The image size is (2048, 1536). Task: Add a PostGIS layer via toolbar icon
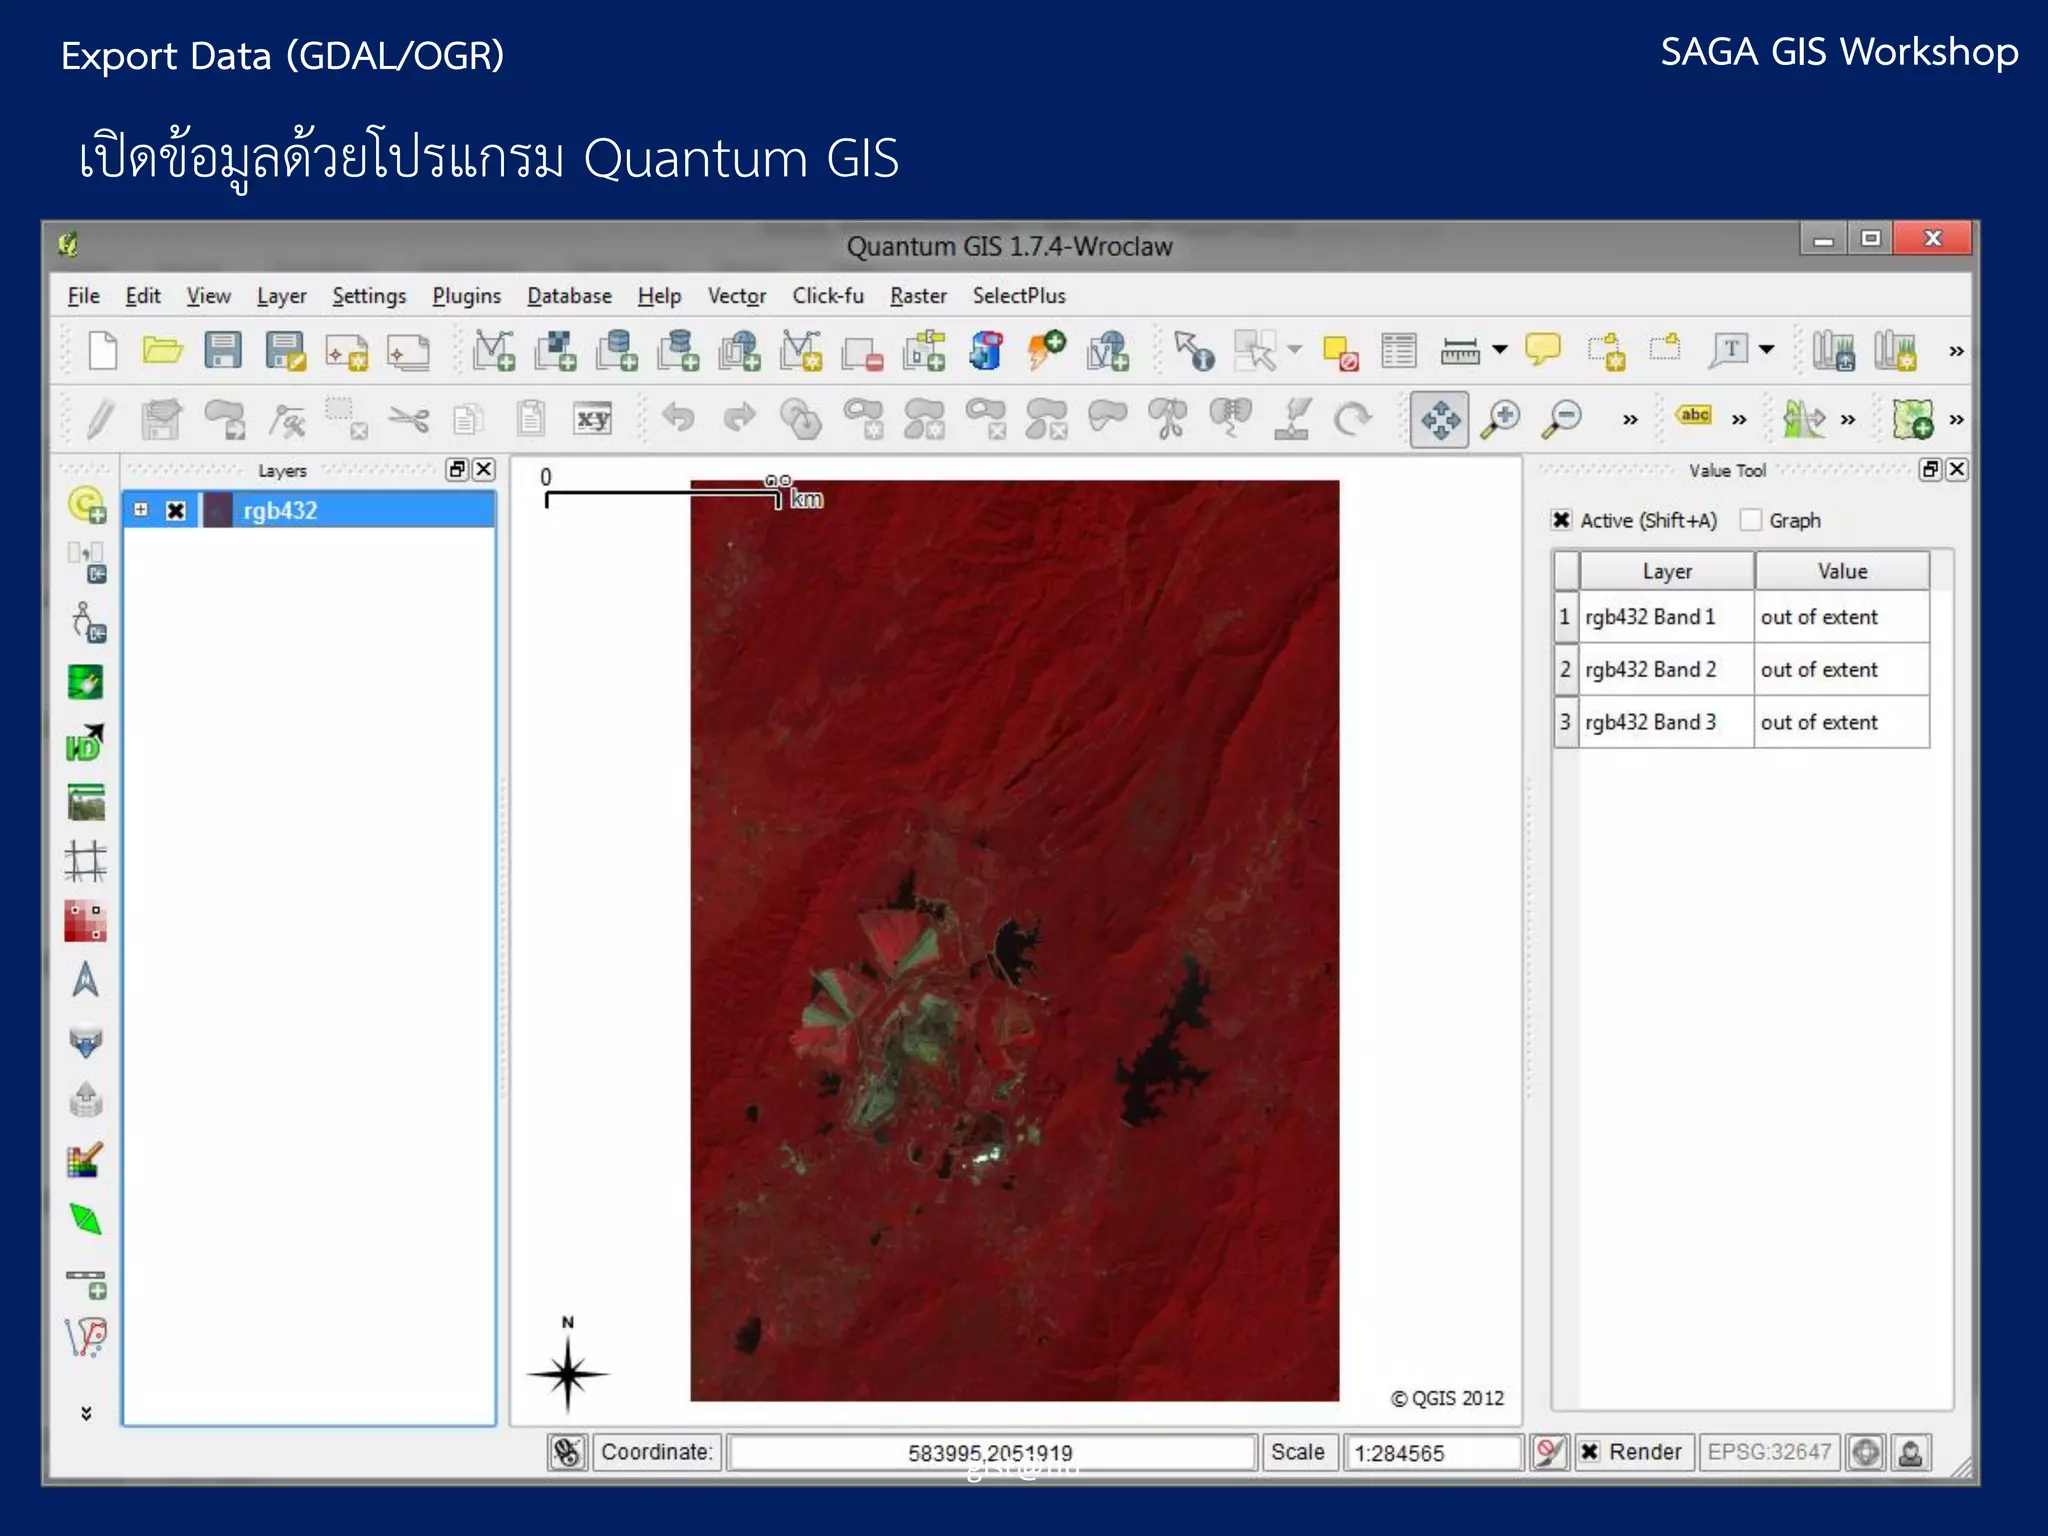[x=616, y=351]
